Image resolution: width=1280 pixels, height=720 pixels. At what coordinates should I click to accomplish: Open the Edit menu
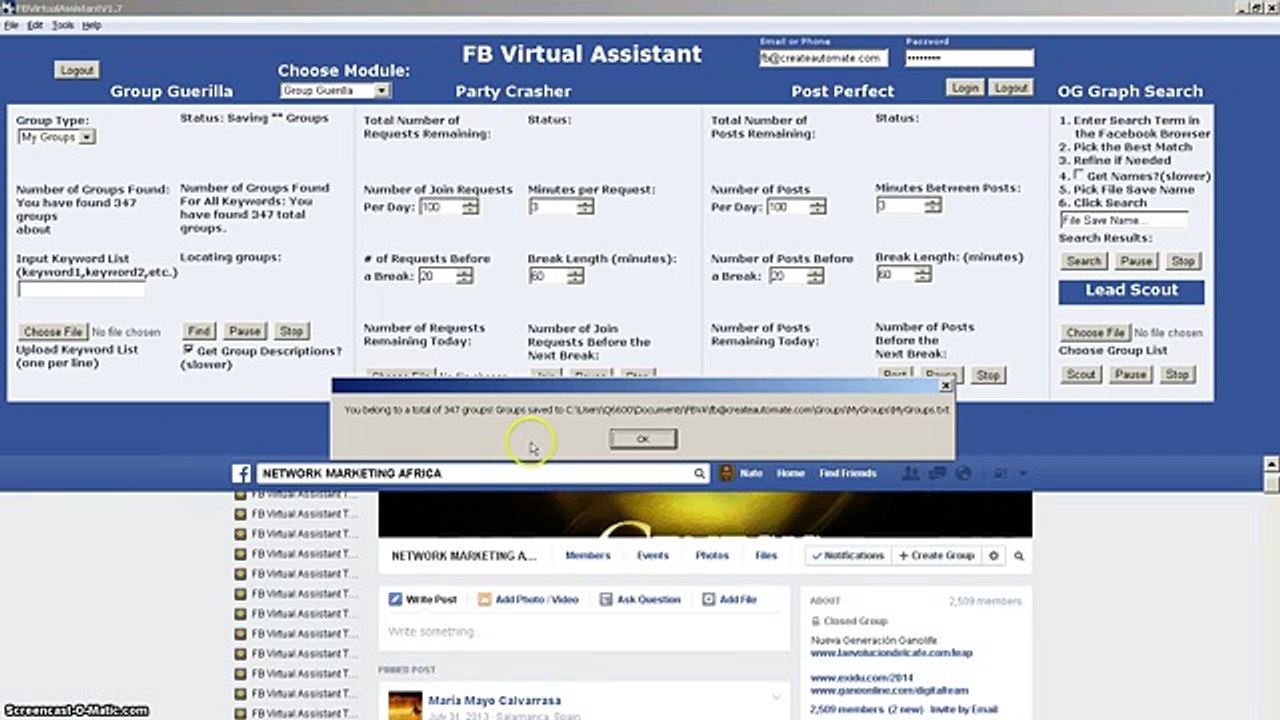pos(35,25)
